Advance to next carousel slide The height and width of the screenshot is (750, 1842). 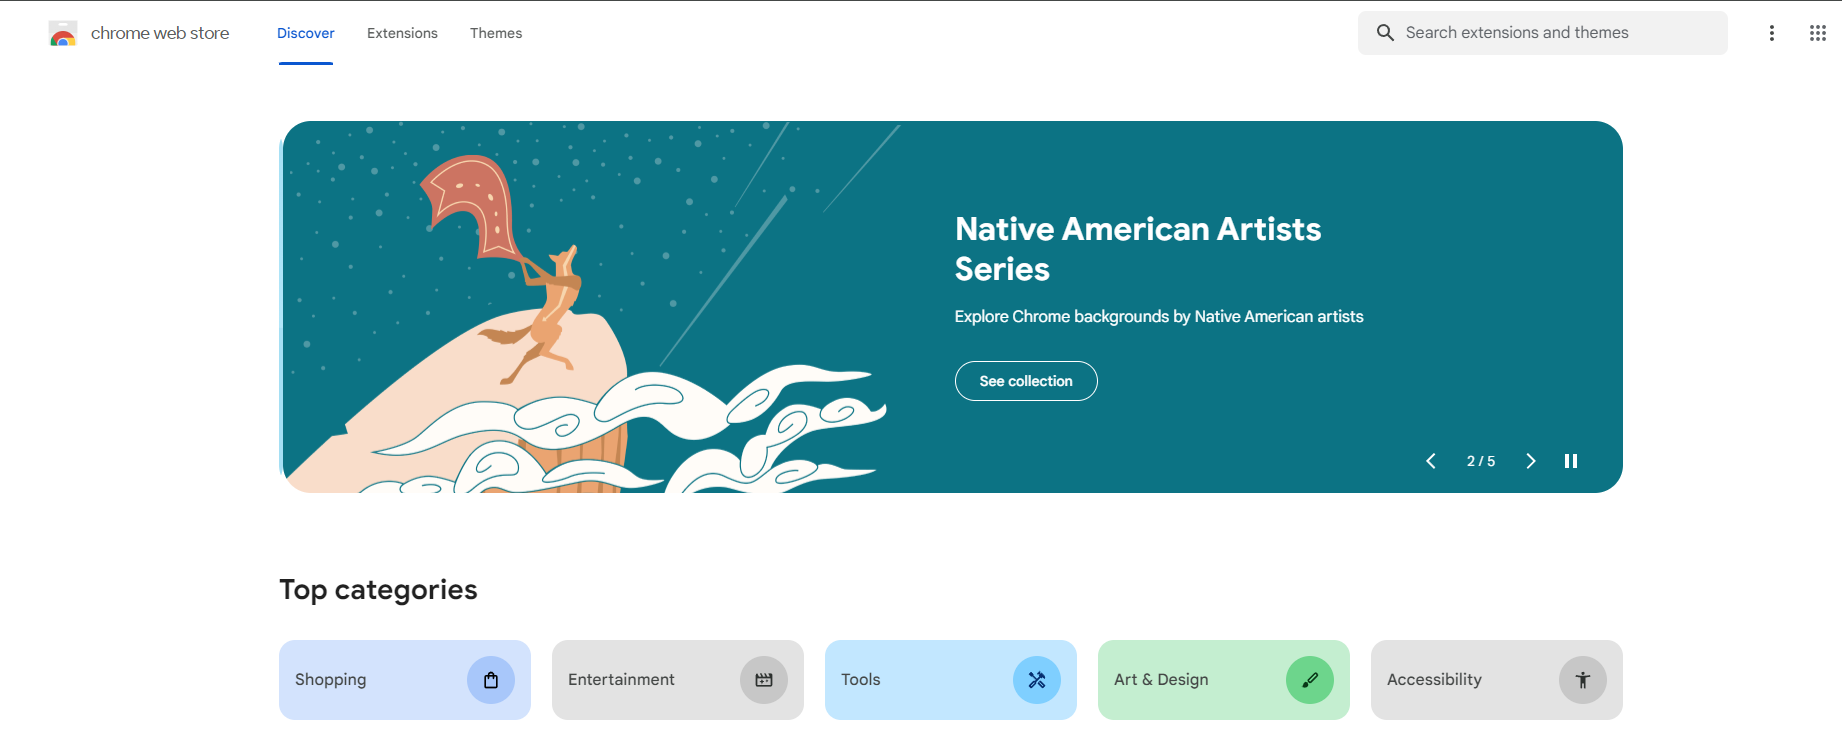(1531, 461)
